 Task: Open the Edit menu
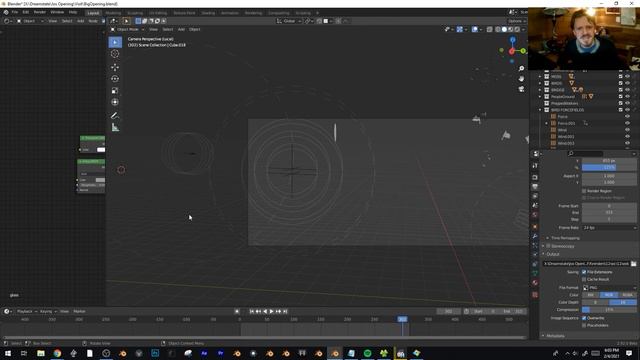[26, 12]
